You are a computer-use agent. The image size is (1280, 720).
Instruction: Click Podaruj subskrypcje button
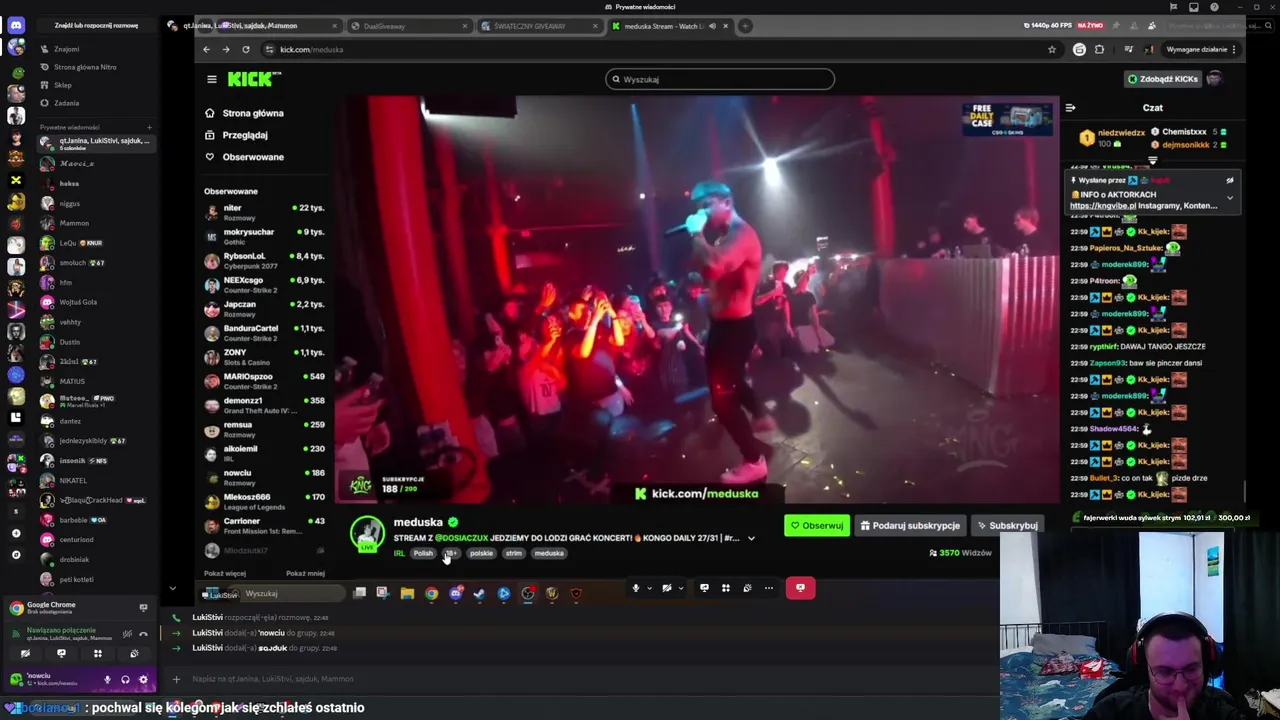pos(910,525)
